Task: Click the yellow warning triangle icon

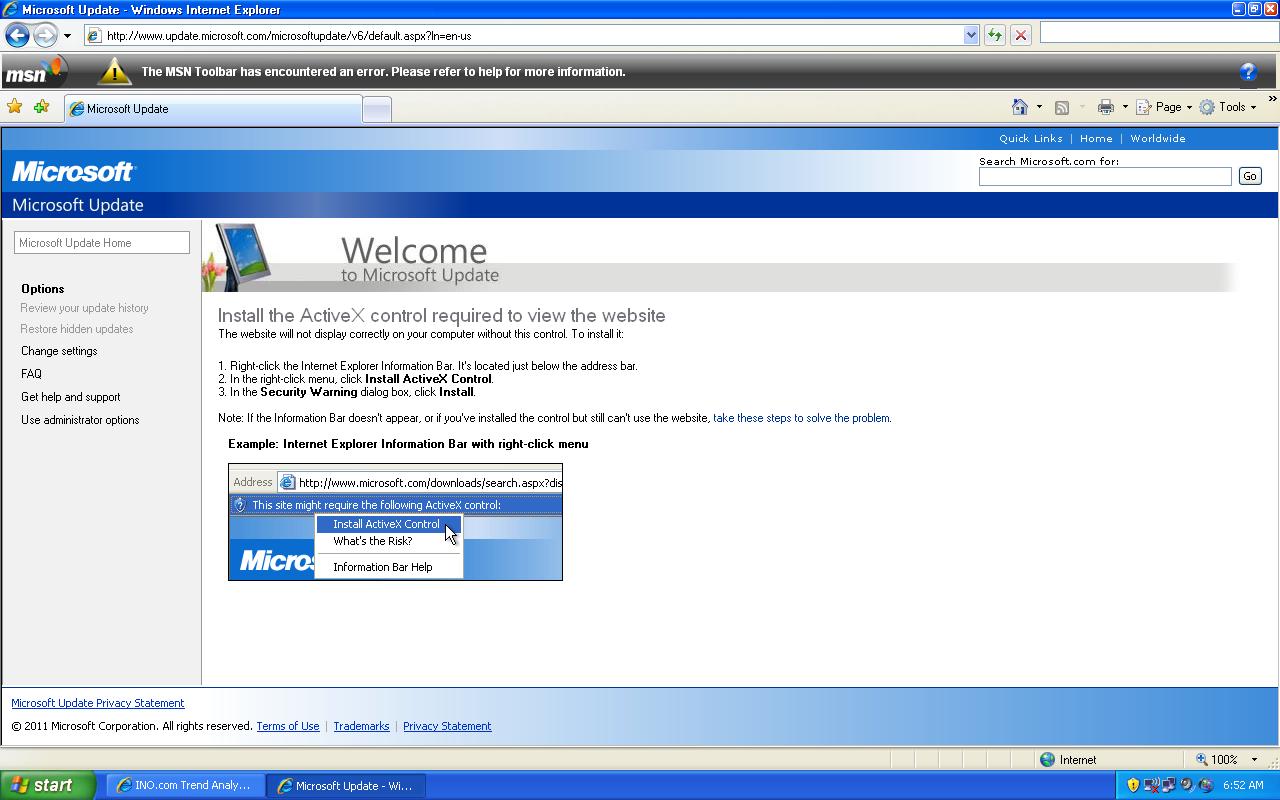Action: (114, 71)
